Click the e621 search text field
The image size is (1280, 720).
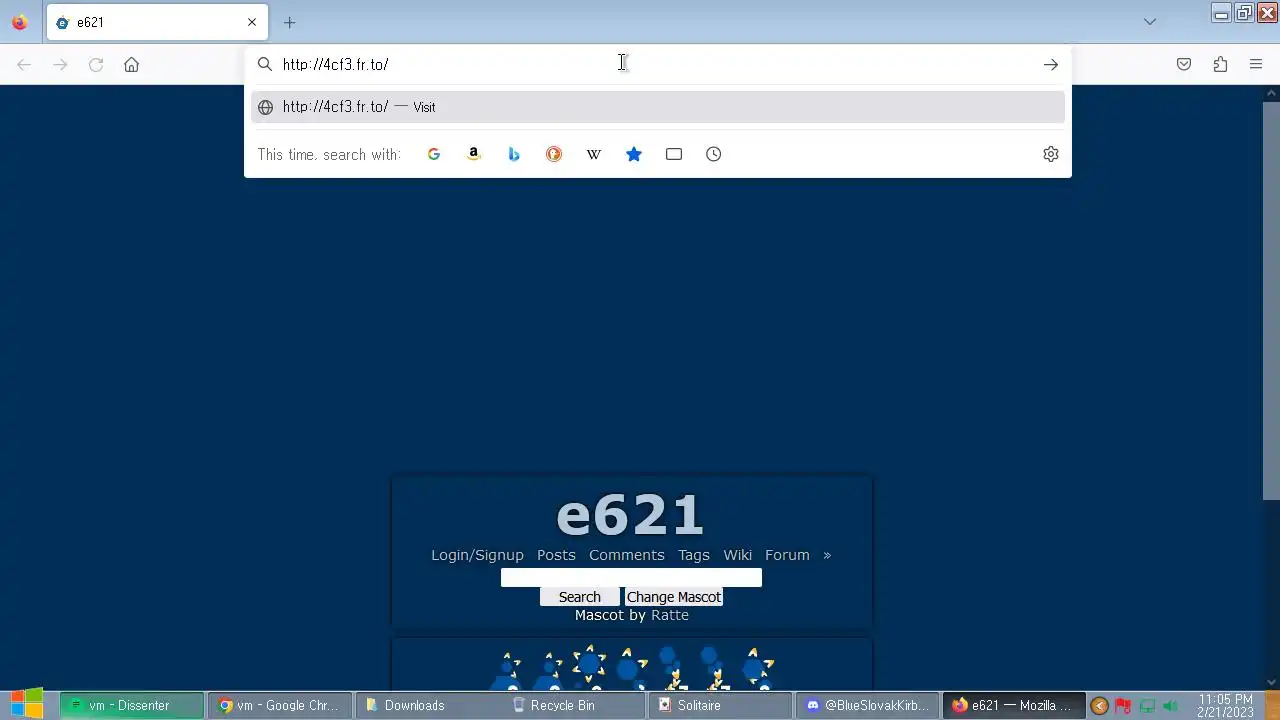[631, 577]
